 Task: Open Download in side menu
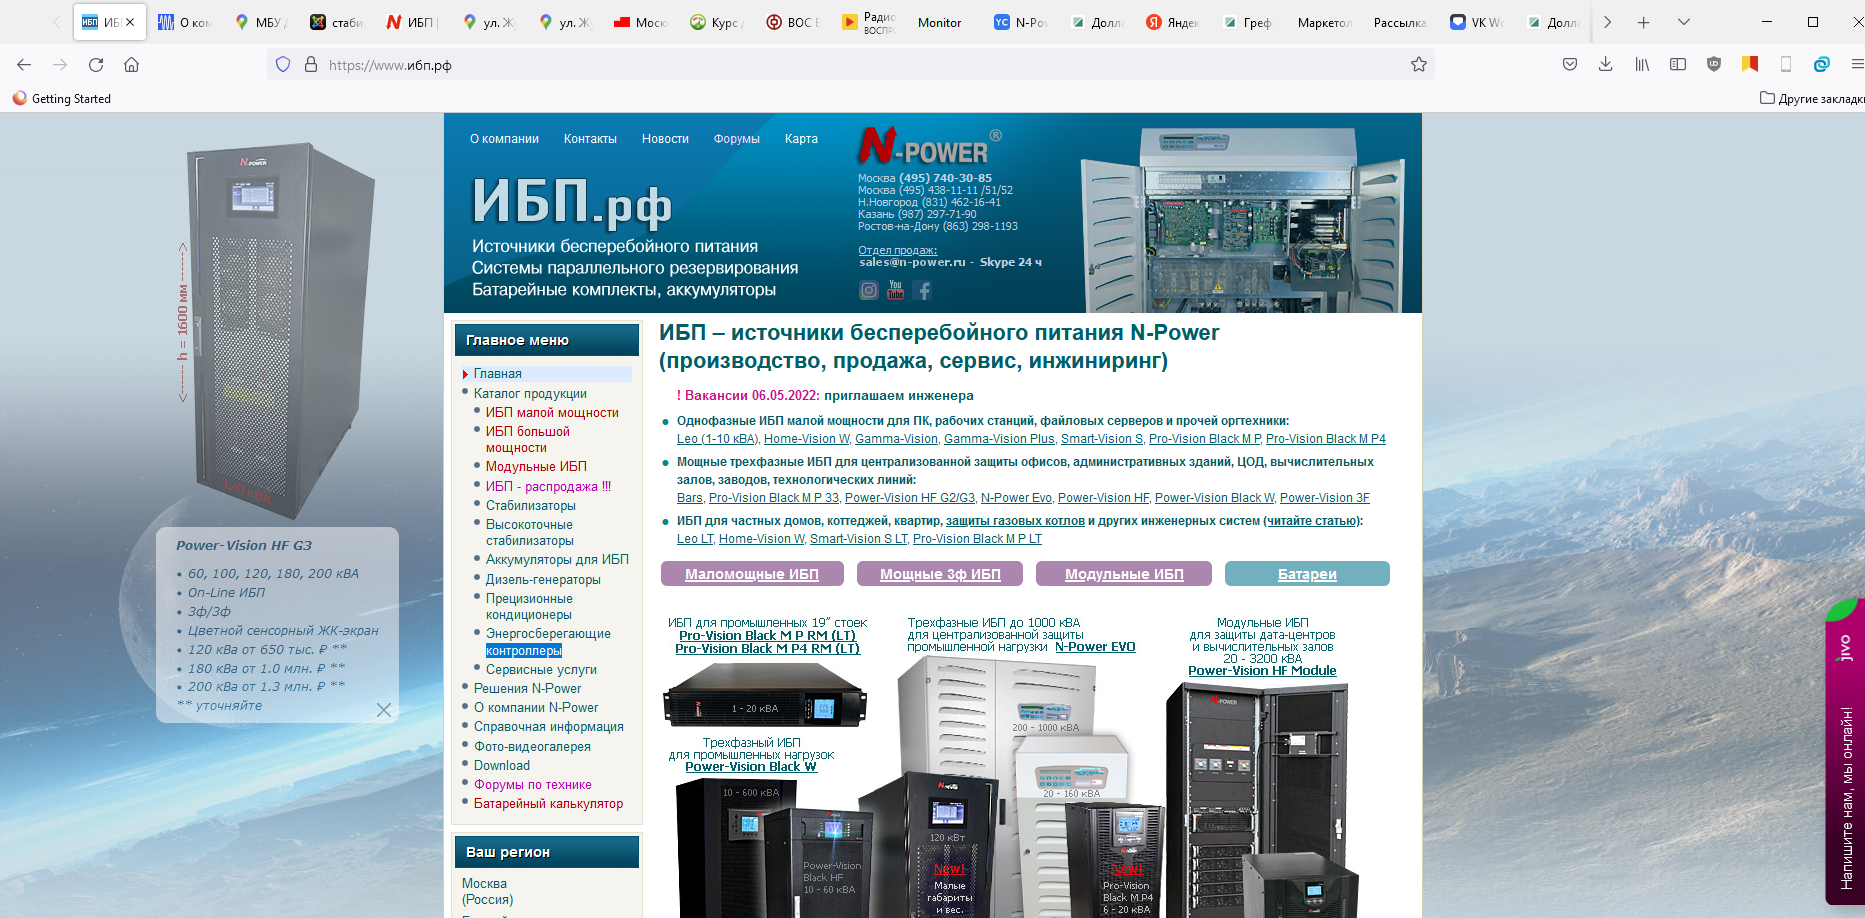(502, 766)
